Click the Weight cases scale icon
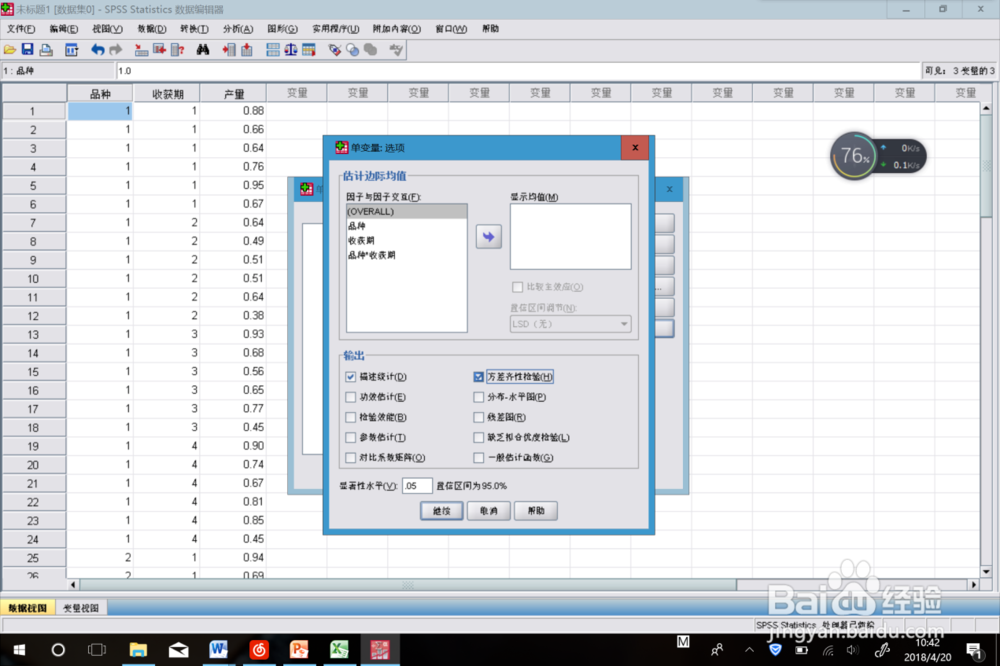Viewport: 1000px width, 666px height. 291,50
